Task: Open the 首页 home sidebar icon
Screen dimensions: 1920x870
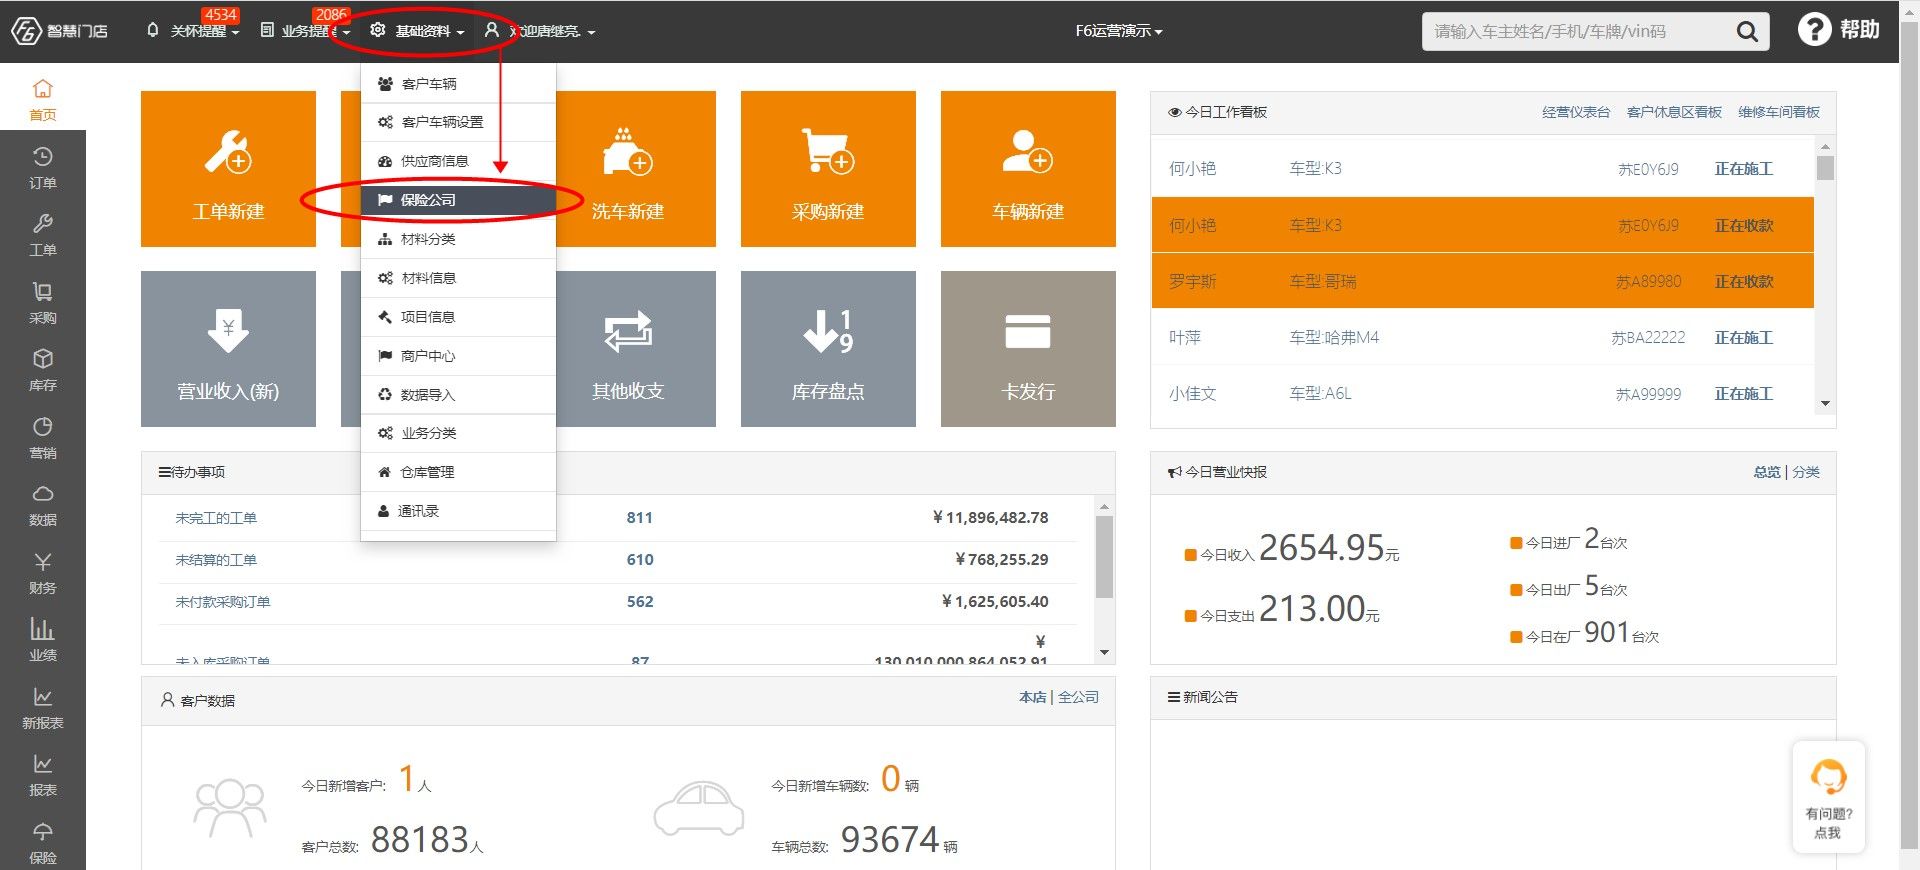Action: (43, 98)
